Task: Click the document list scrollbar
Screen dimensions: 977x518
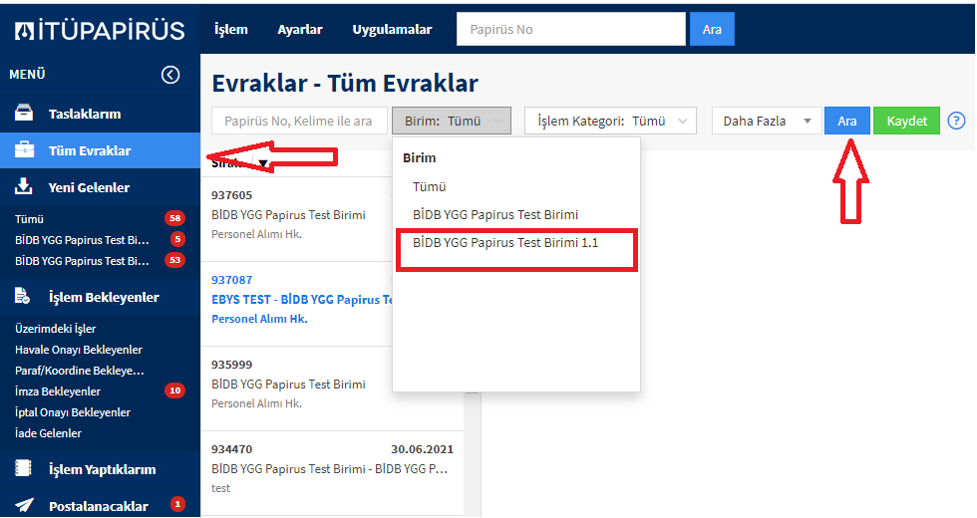Action: (x=473, y=455)
